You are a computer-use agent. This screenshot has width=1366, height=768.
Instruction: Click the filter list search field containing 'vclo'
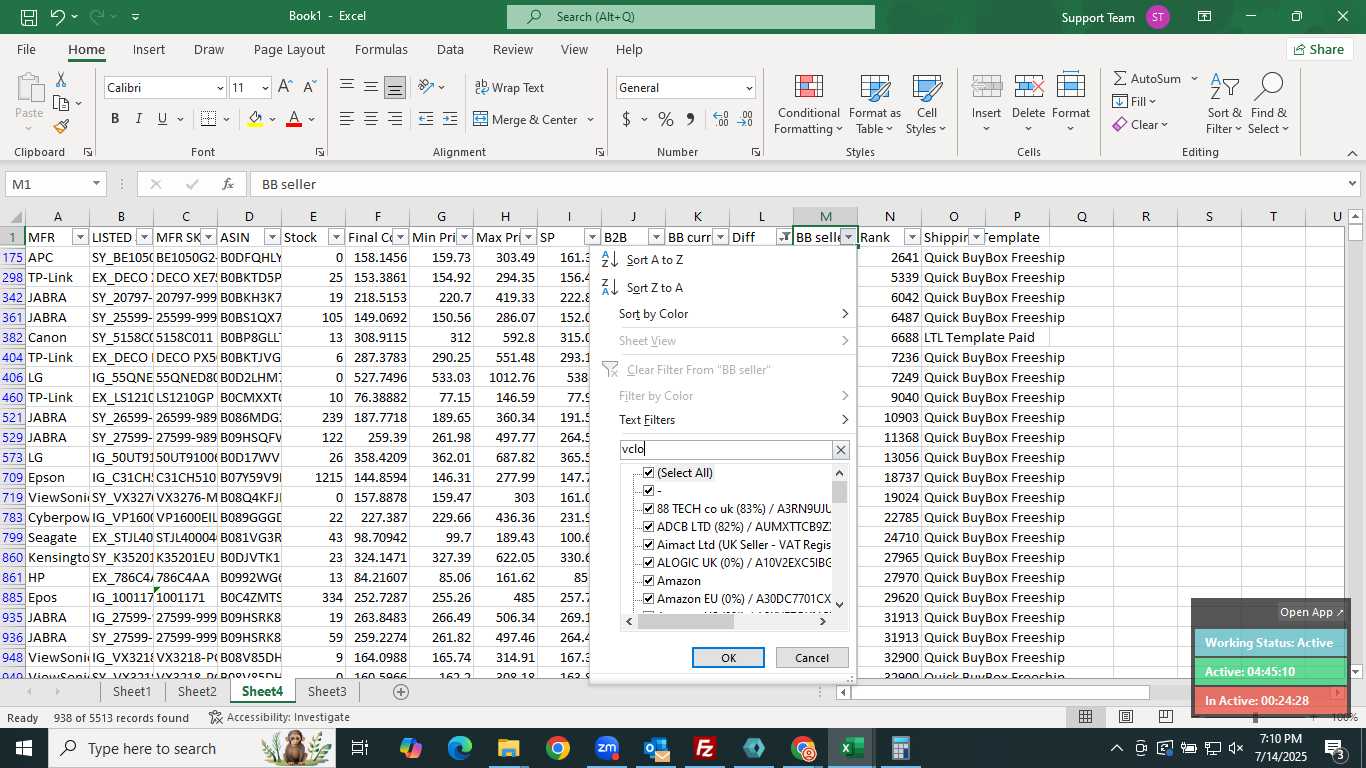(726, 450)
